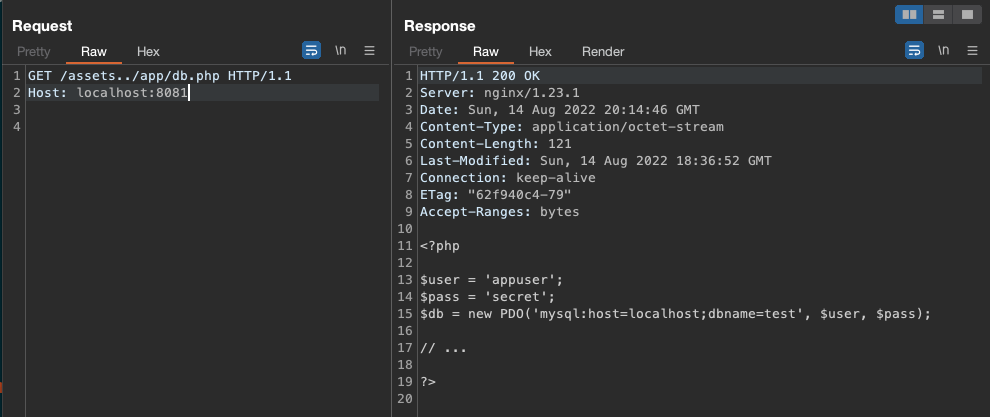The image size is (990, 417).
Task: Click the Request panel title
Action: (x=42, y=26)
